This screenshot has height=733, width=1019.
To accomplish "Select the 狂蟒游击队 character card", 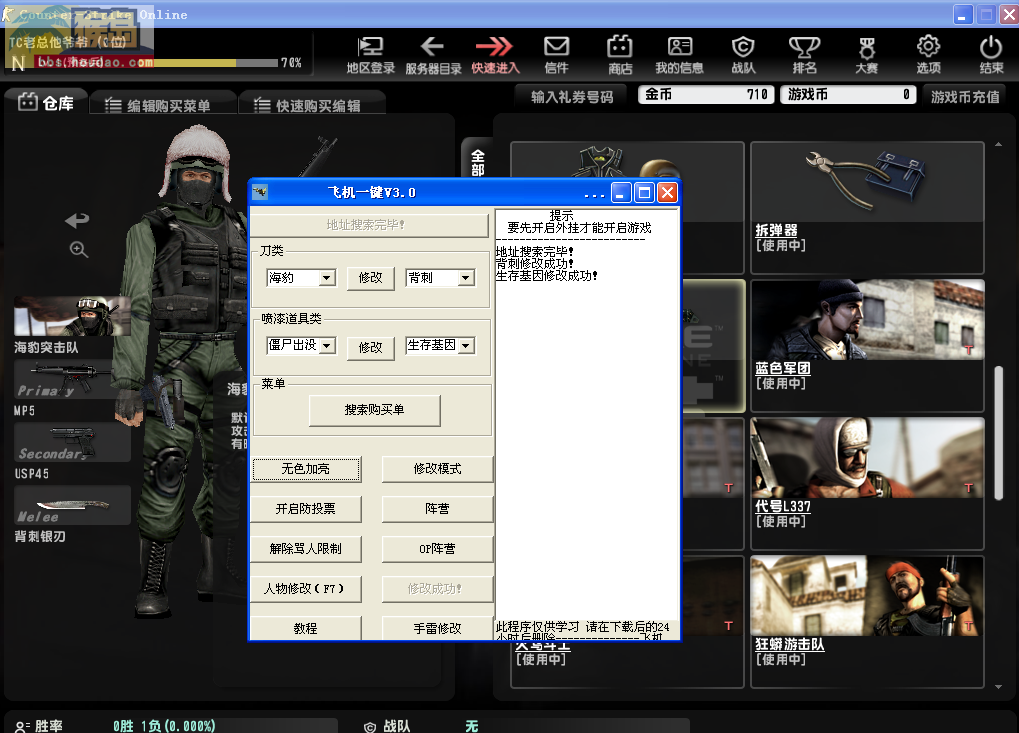I will click(x=867, y=621).
